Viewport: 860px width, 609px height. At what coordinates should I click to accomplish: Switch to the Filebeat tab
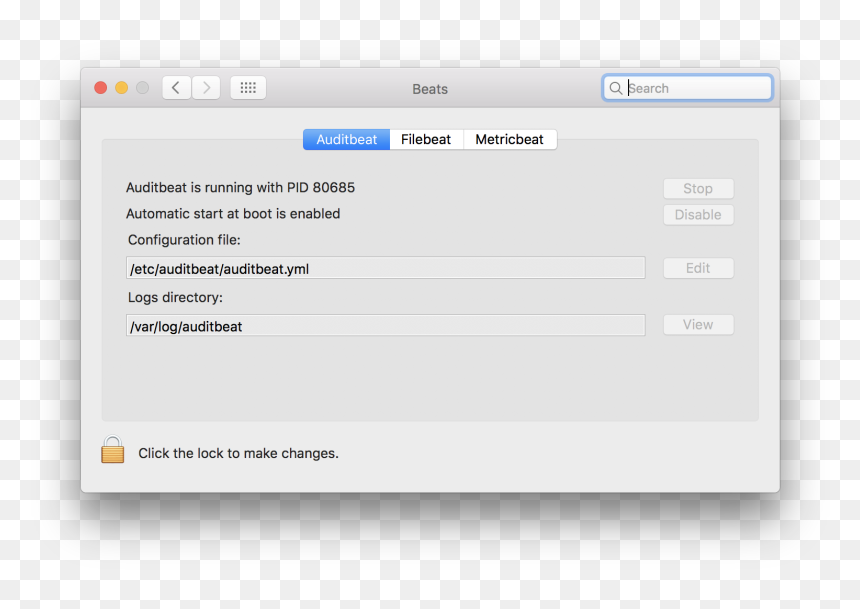point(426,139)
